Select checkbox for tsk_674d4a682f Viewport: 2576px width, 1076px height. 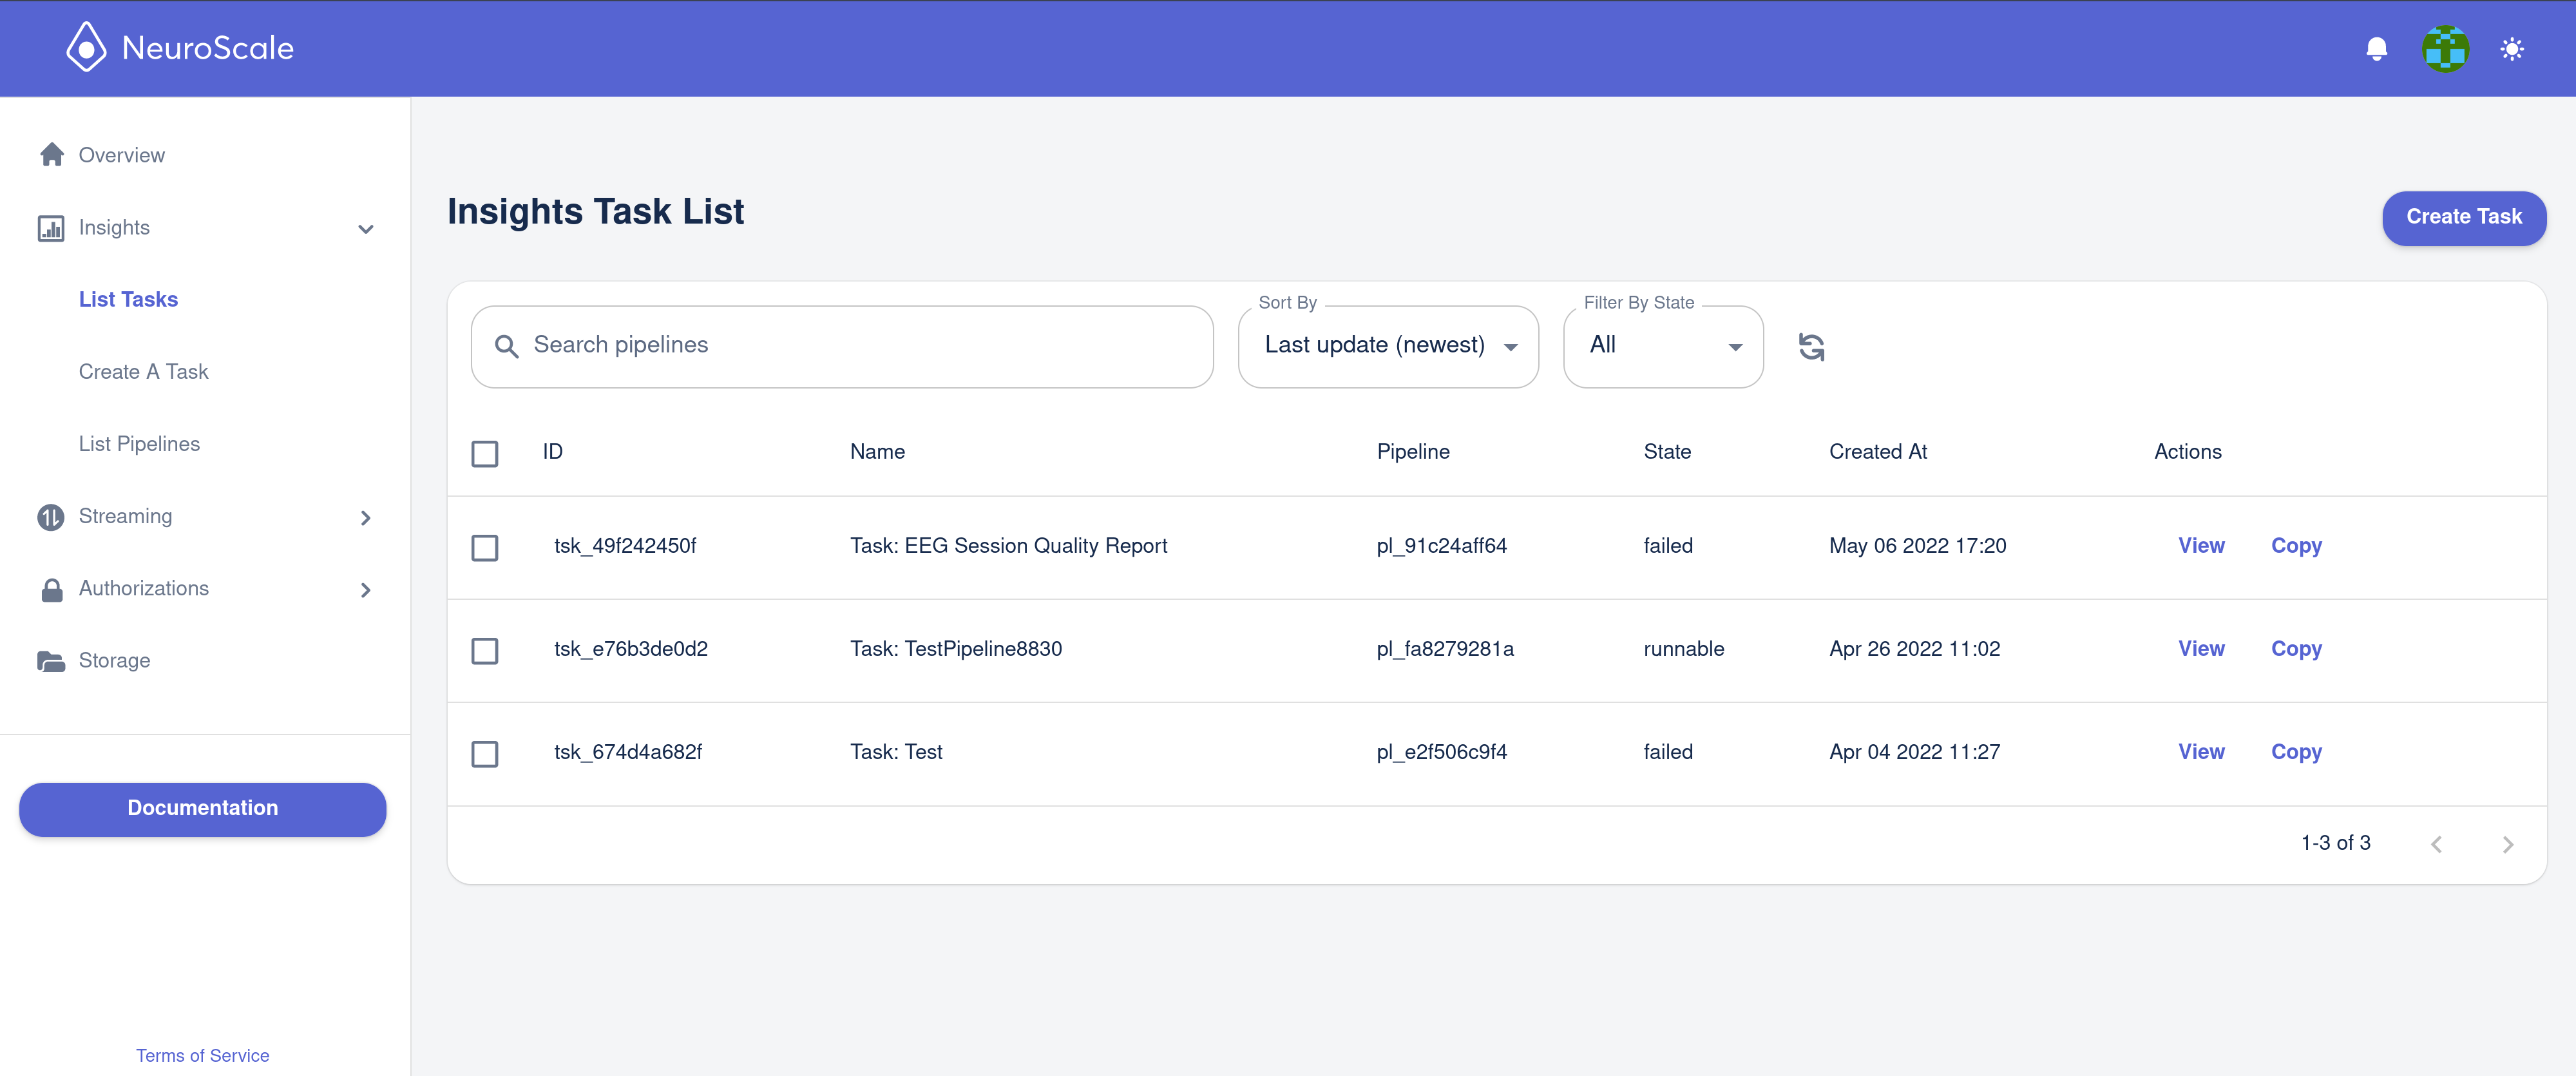coord(485,753)
